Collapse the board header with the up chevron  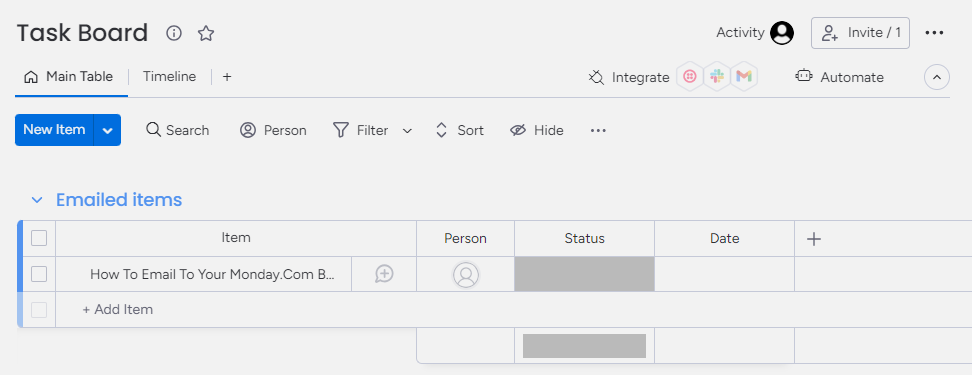tap(937, 77)
